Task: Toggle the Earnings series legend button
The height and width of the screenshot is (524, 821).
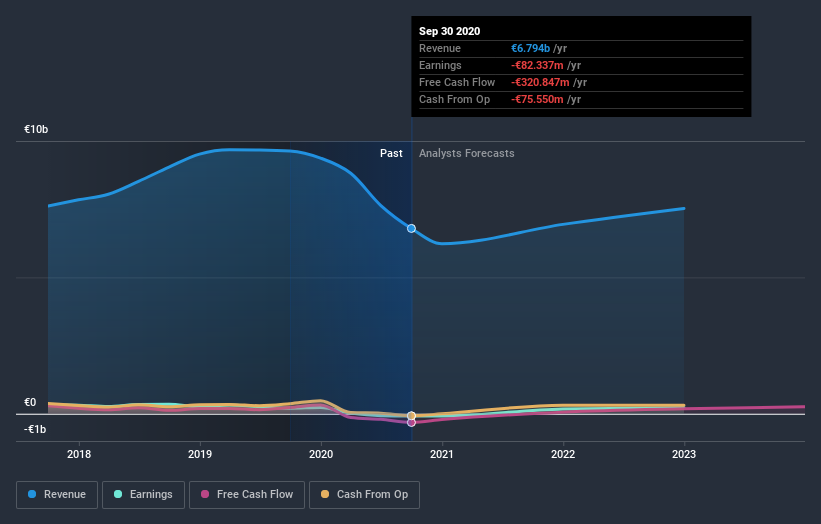Action: 143,495
